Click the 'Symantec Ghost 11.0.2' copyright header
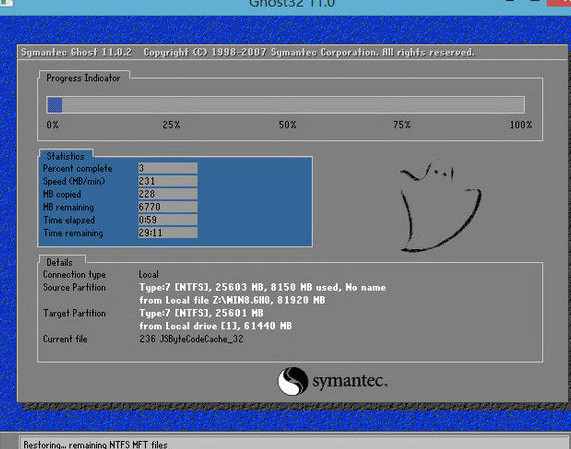Screen dimensions: 571x449 248,52
